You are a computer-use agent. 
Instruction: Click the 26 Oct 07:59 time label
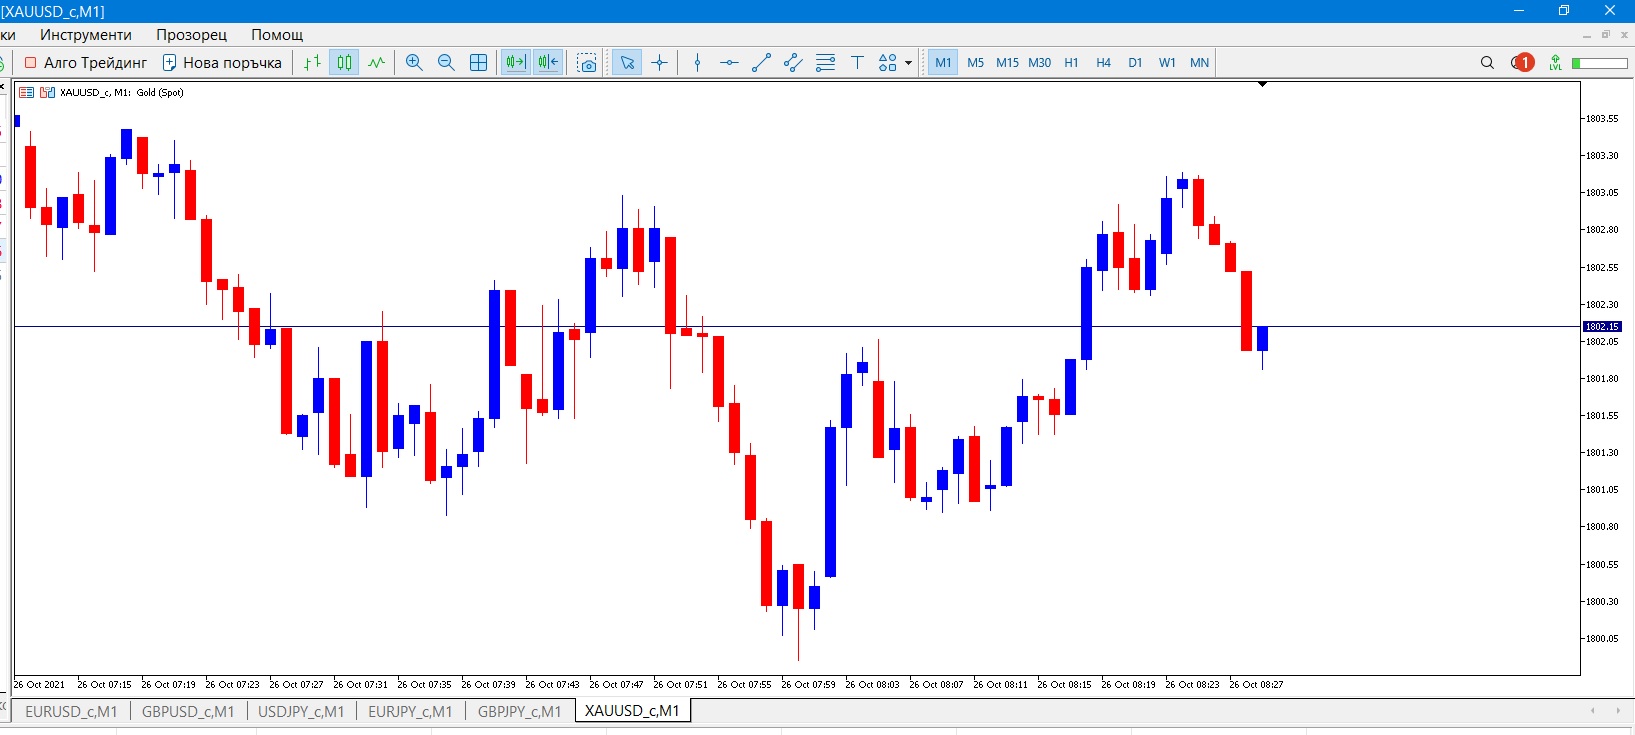(808, 685)
